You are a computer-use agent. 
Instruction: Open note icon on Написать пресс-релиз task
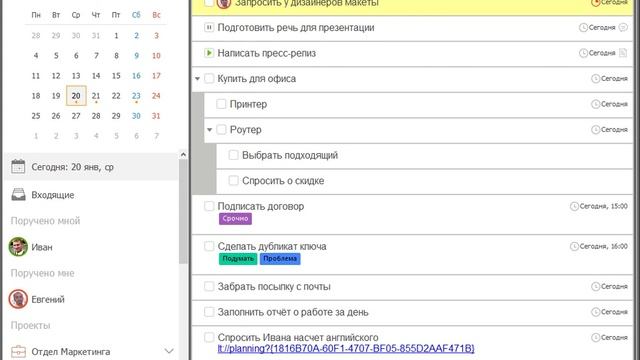coord(623,53)
